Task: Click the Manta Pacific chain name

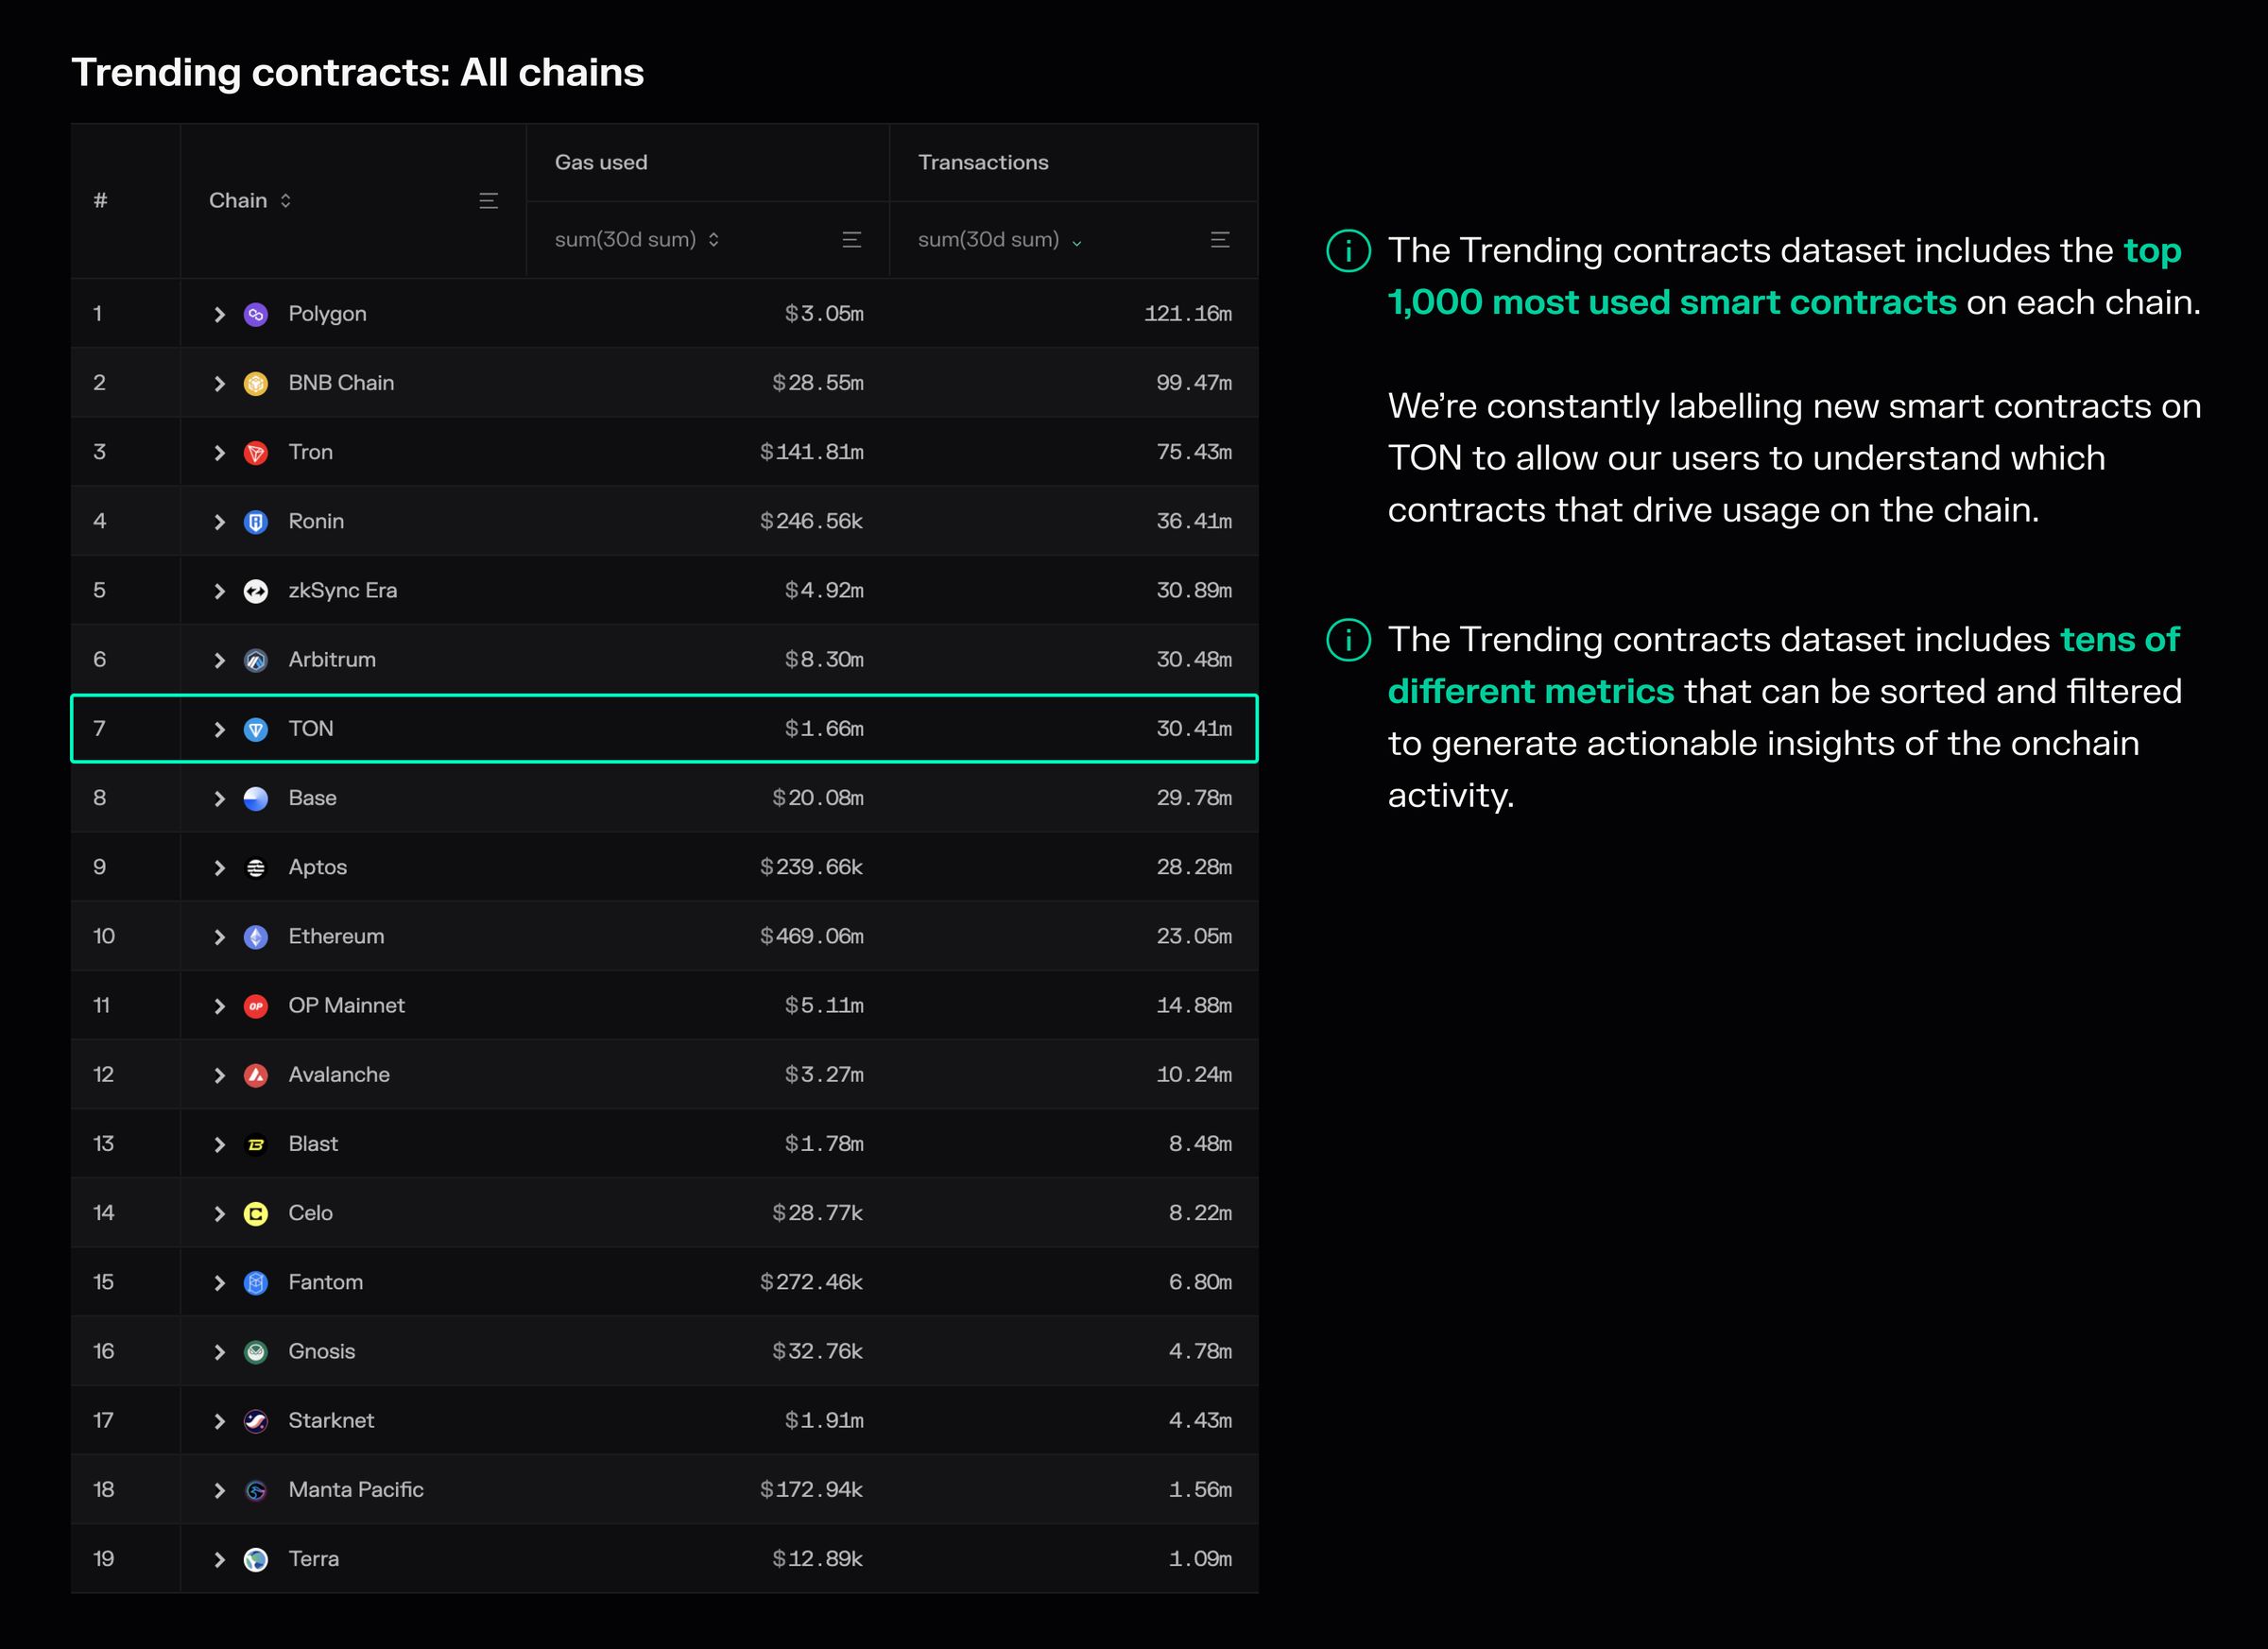Action: point(355,1490)
